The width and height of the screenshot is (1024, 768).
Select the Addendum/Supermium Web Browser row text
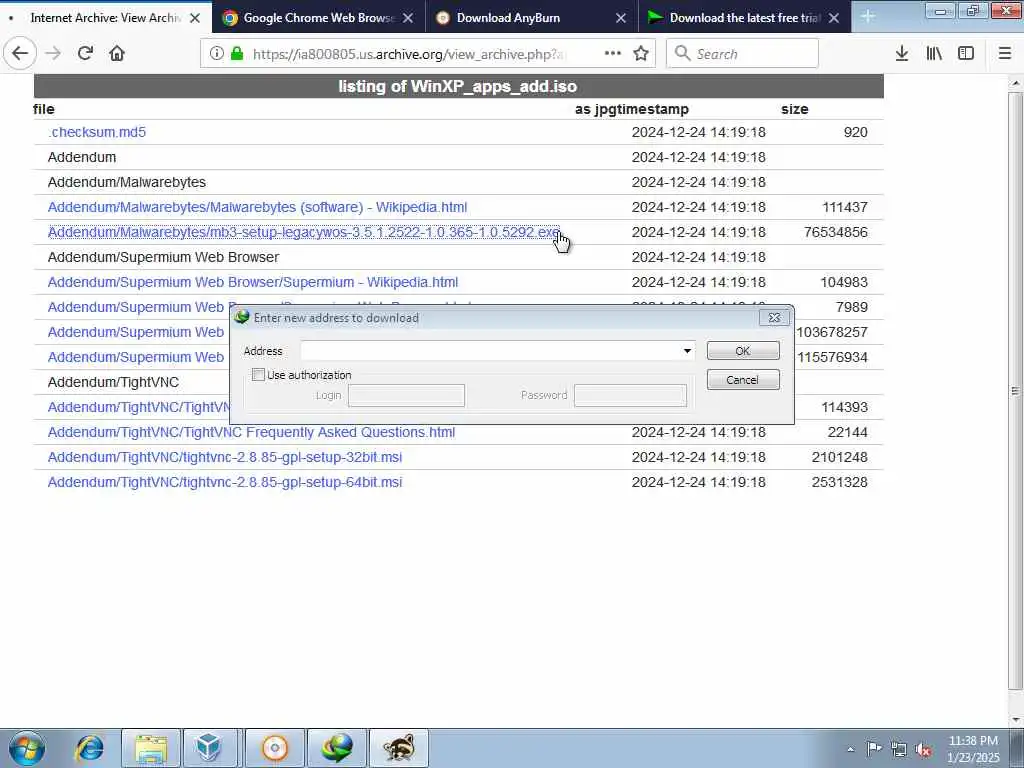[163, 257]
